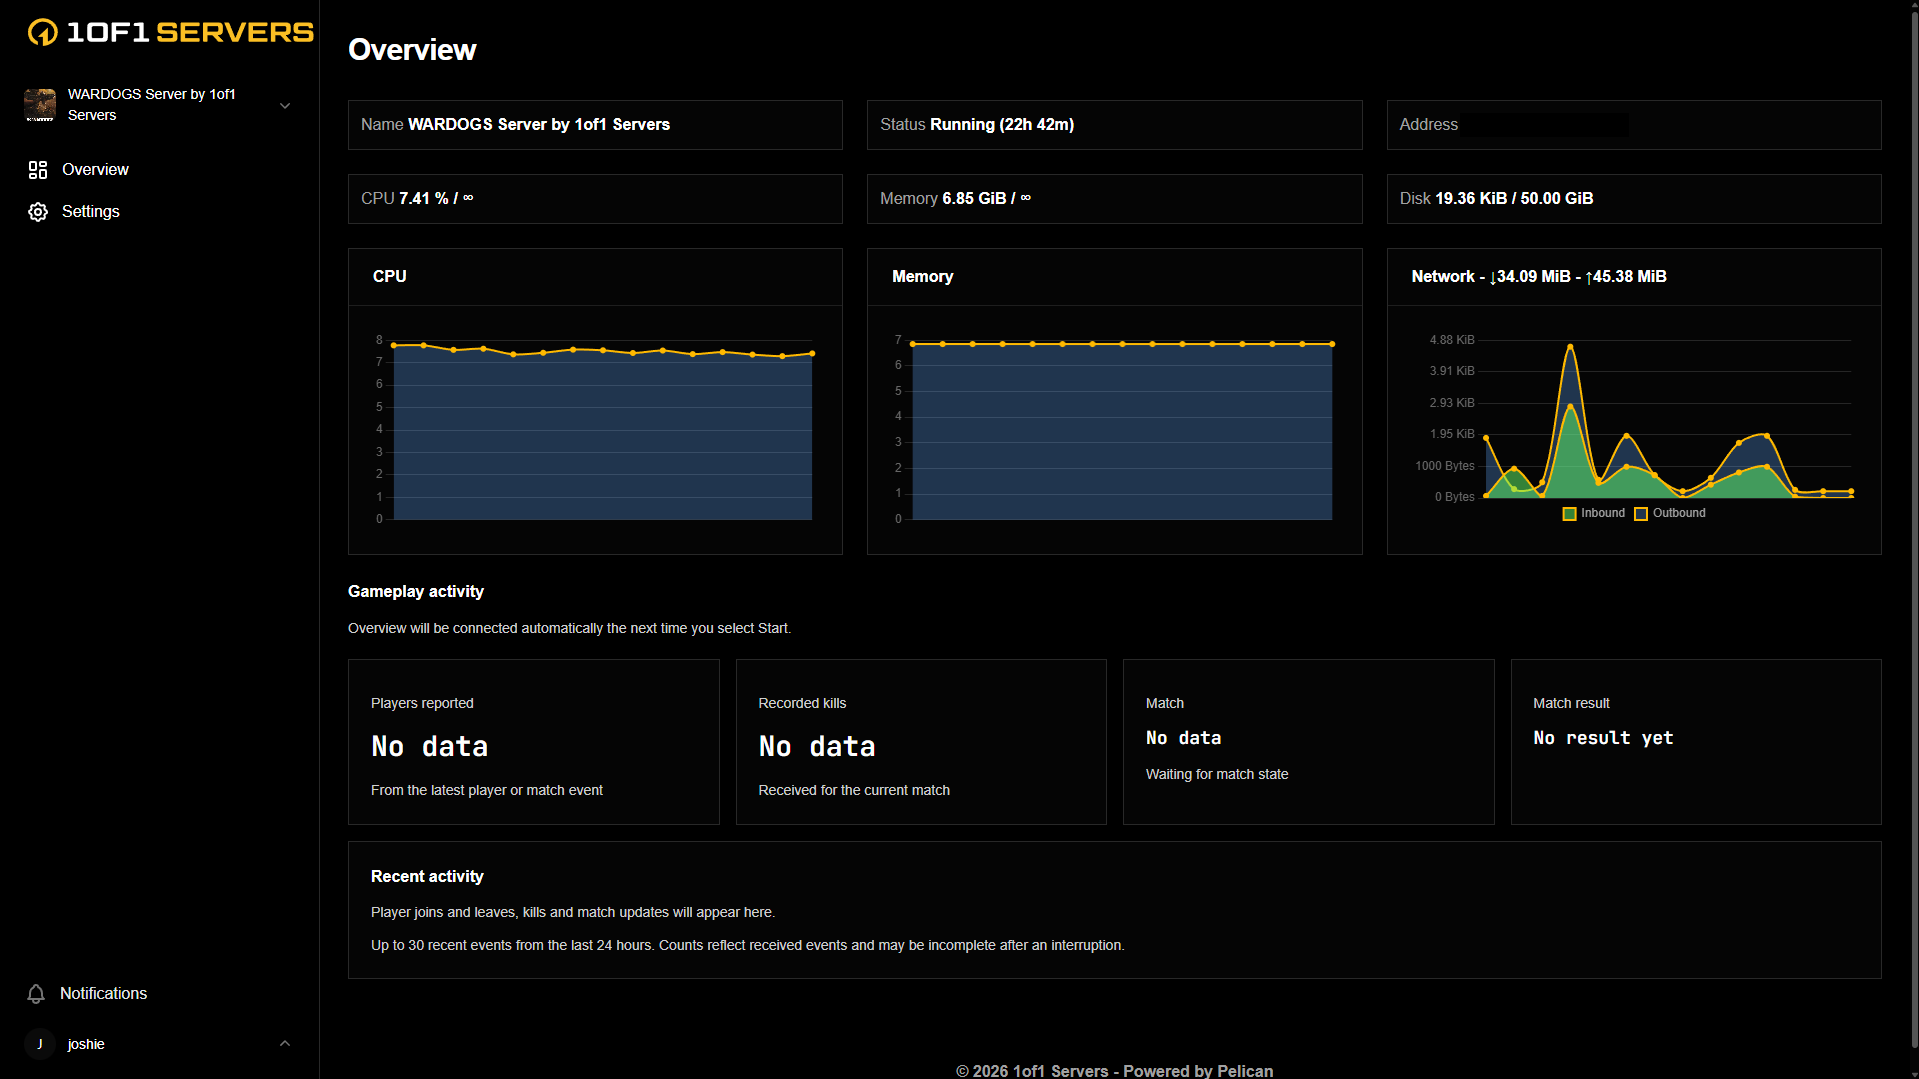The width and height of the screenshot is (1919, 1079).
Task: Click the Players reported card
Action: [534, 742]
